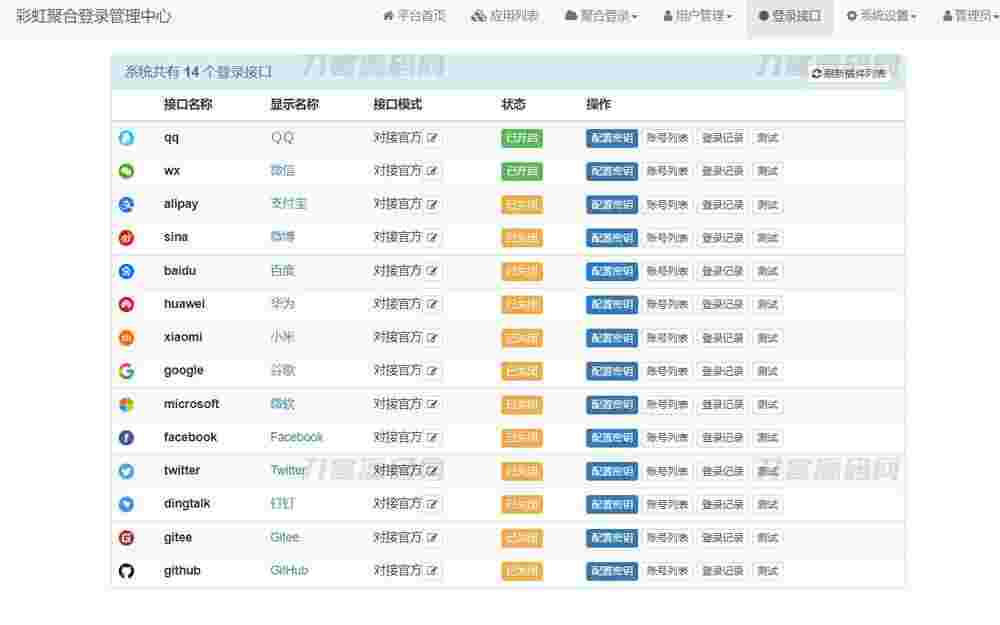Expand the 系统设置 dropdown menu

(x=881, y=16)
